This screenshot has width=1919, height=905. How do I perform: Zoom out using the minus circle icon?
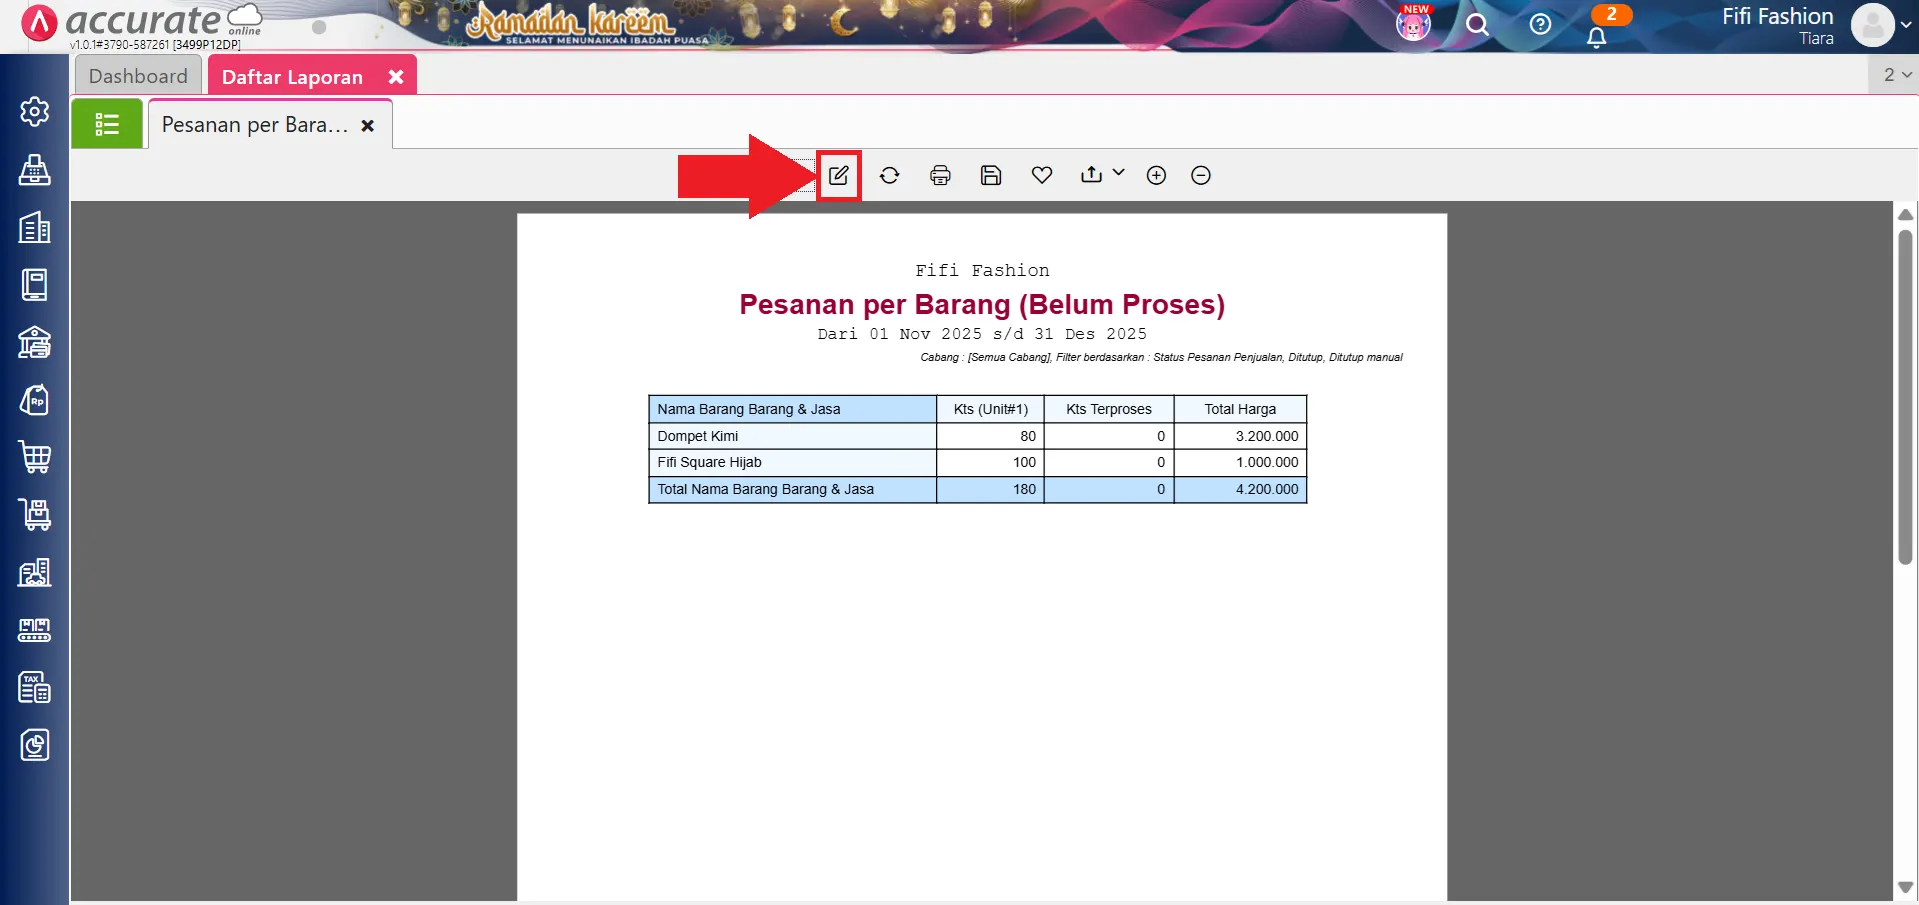tap(1201, 176)
